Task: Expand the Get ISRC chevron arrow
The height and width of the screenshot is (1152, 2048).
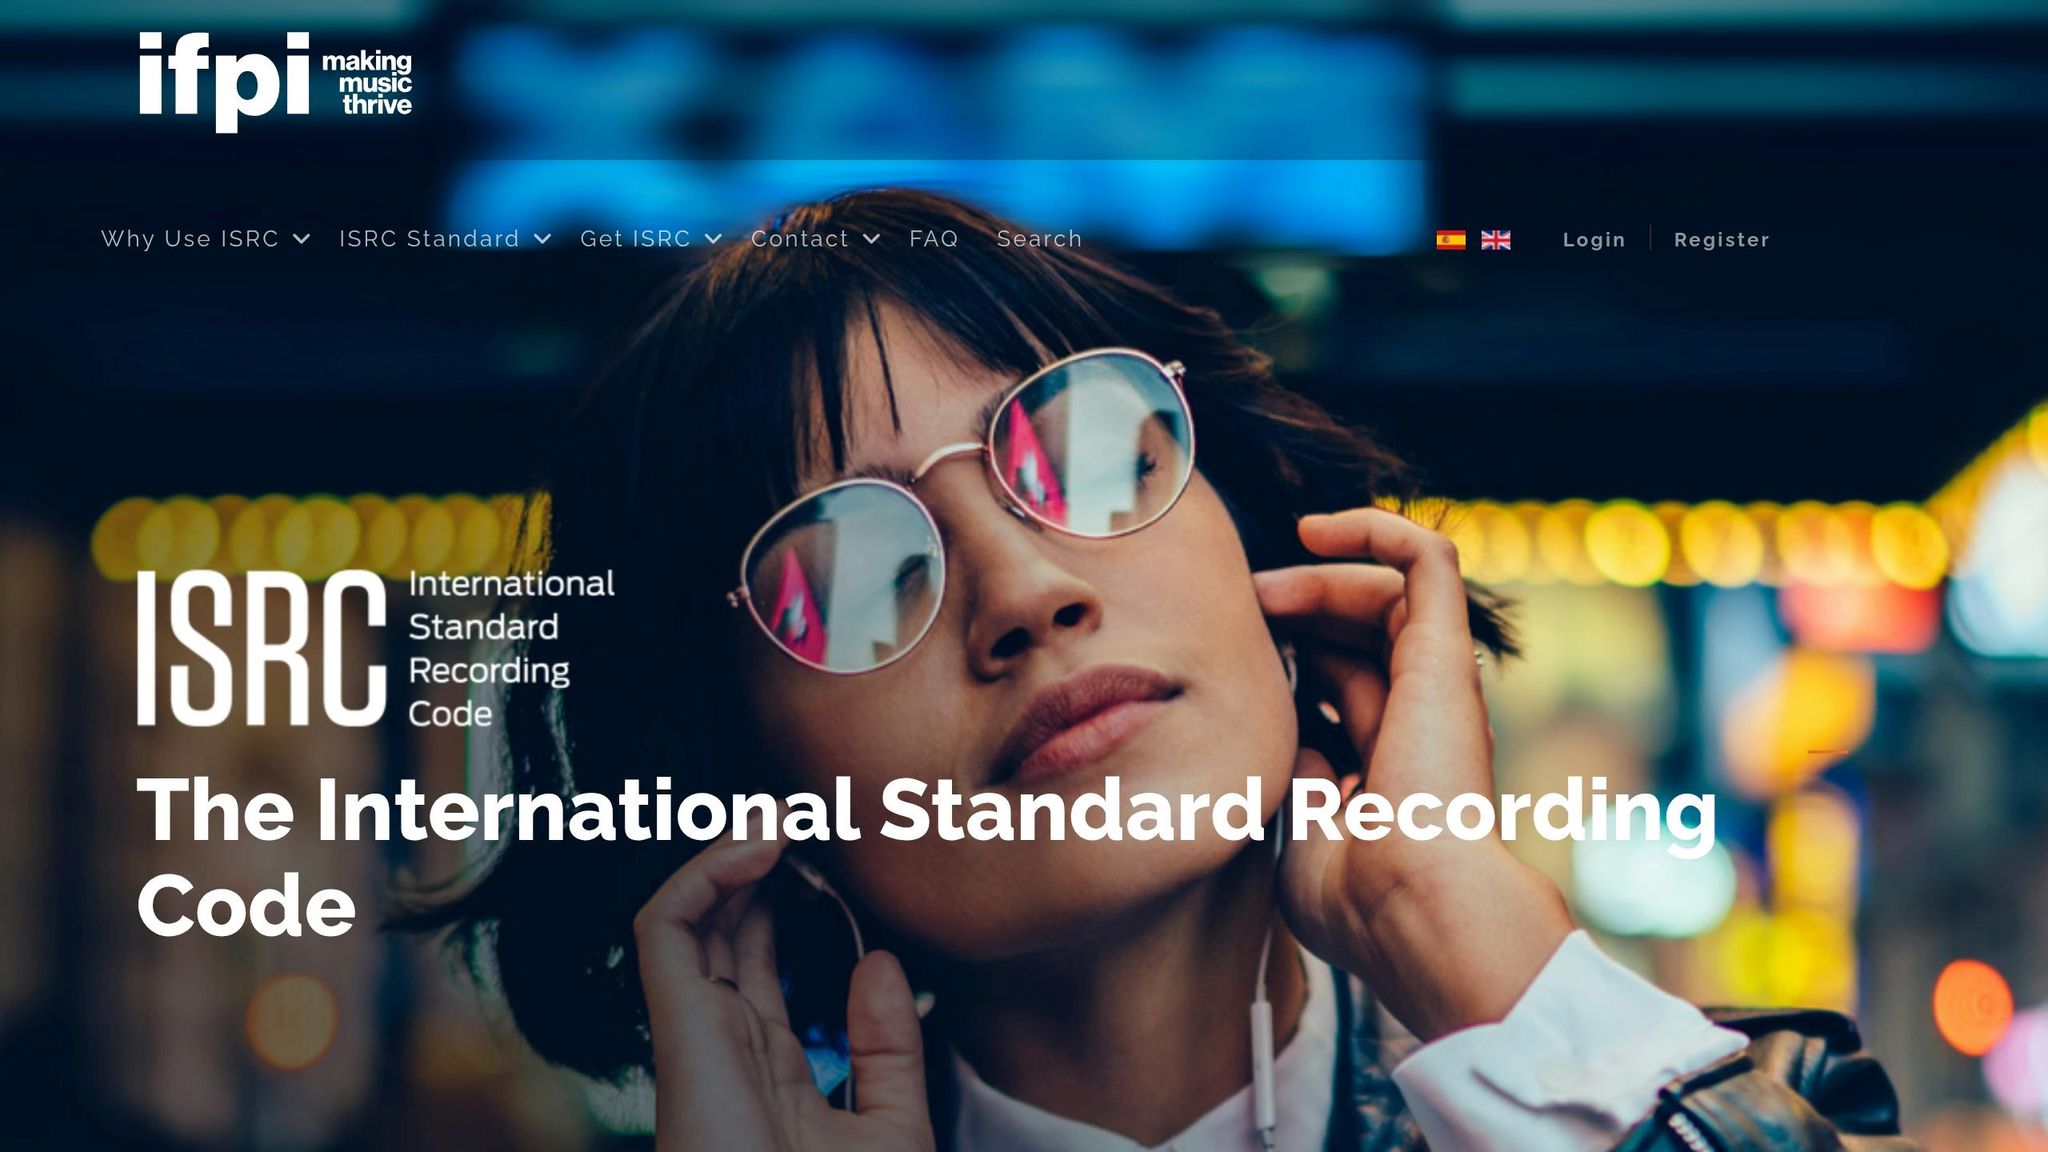Action: (713, 239)
